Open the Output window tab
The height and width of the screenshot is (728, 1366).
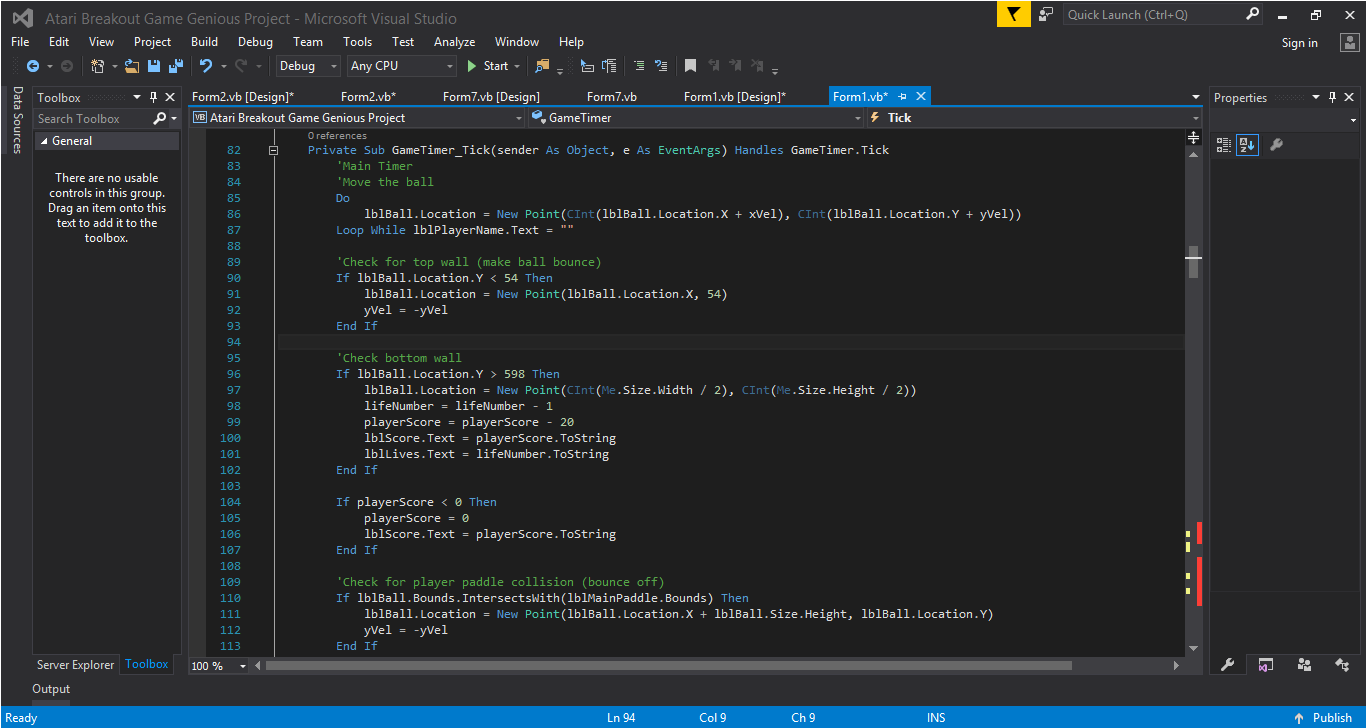[51, 689]
